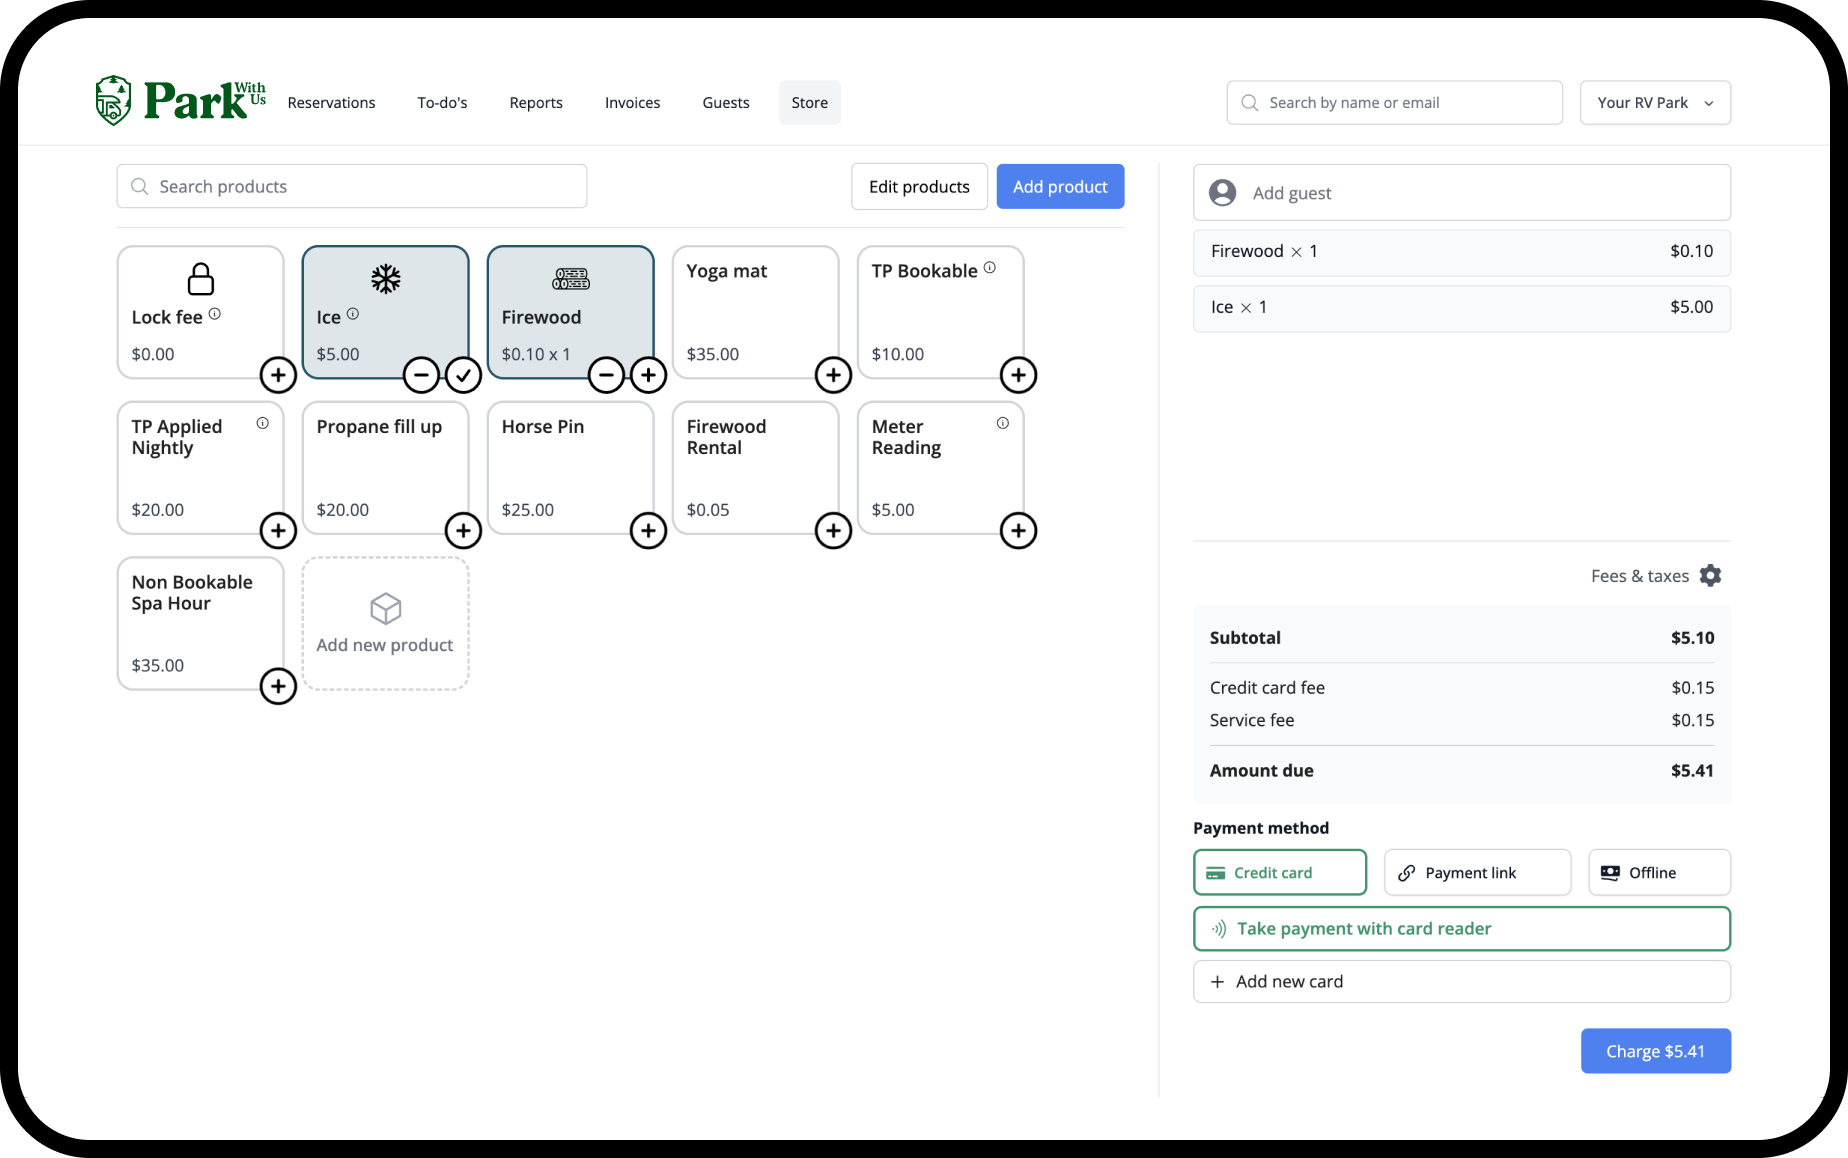Viewport: 1848px width, 1158px height.
Task: Click Charge $5.41 button
Action: (x=1655, y=1051)
